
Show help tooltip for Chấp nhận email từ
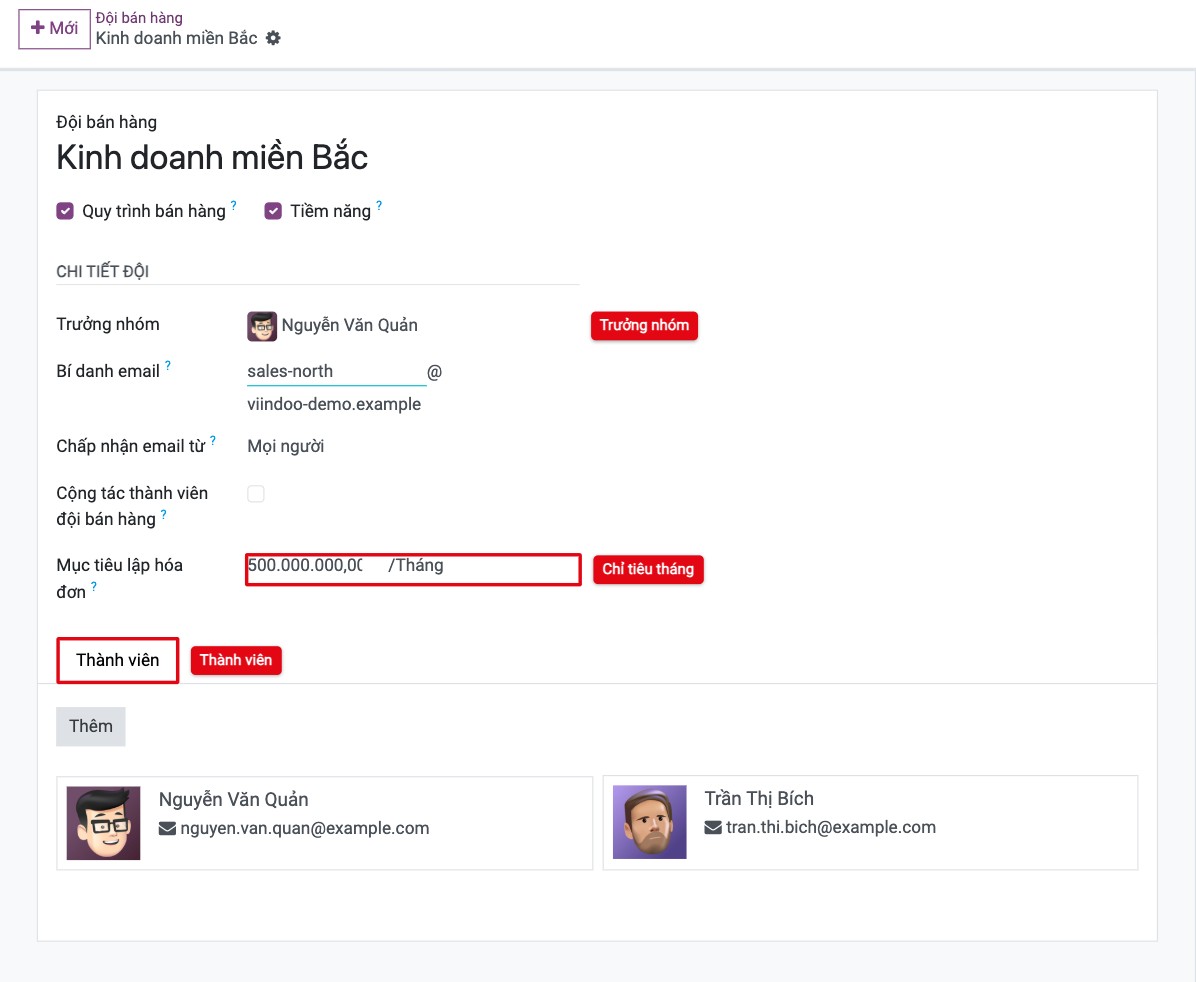(213, 440)
